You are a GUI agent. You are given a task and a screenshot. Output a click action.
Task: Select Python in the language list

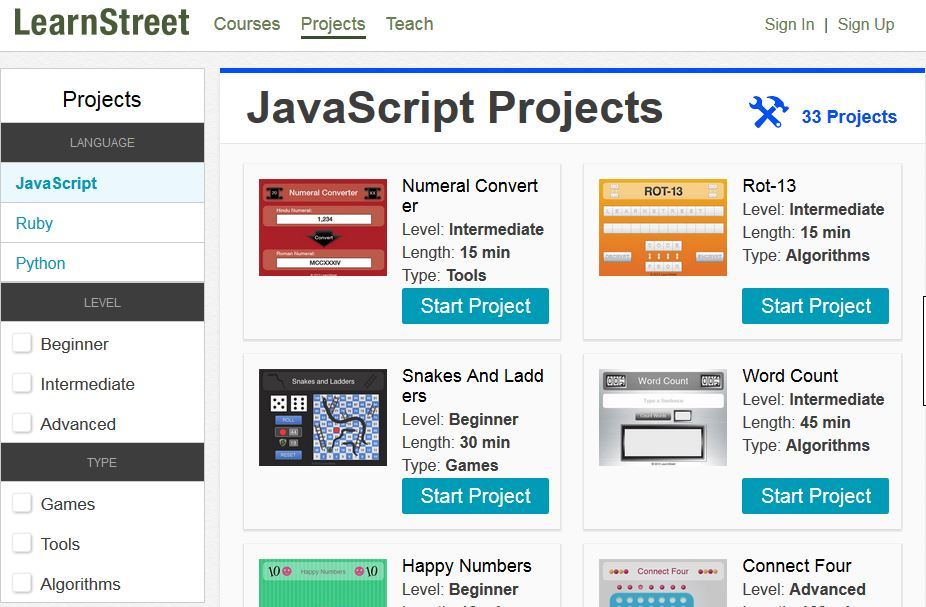(x=103, y=263)
